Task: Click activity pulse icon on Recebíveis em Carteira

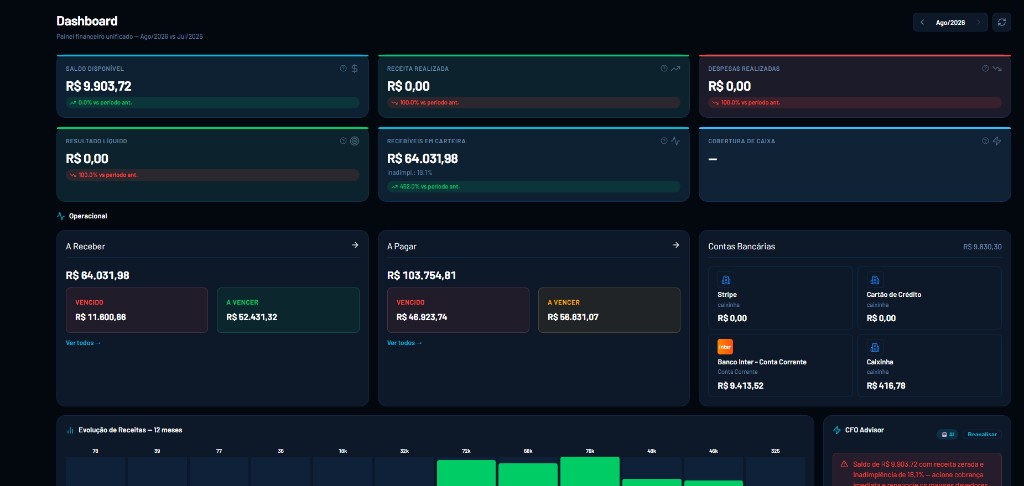Action: click(x=675, y=140)
